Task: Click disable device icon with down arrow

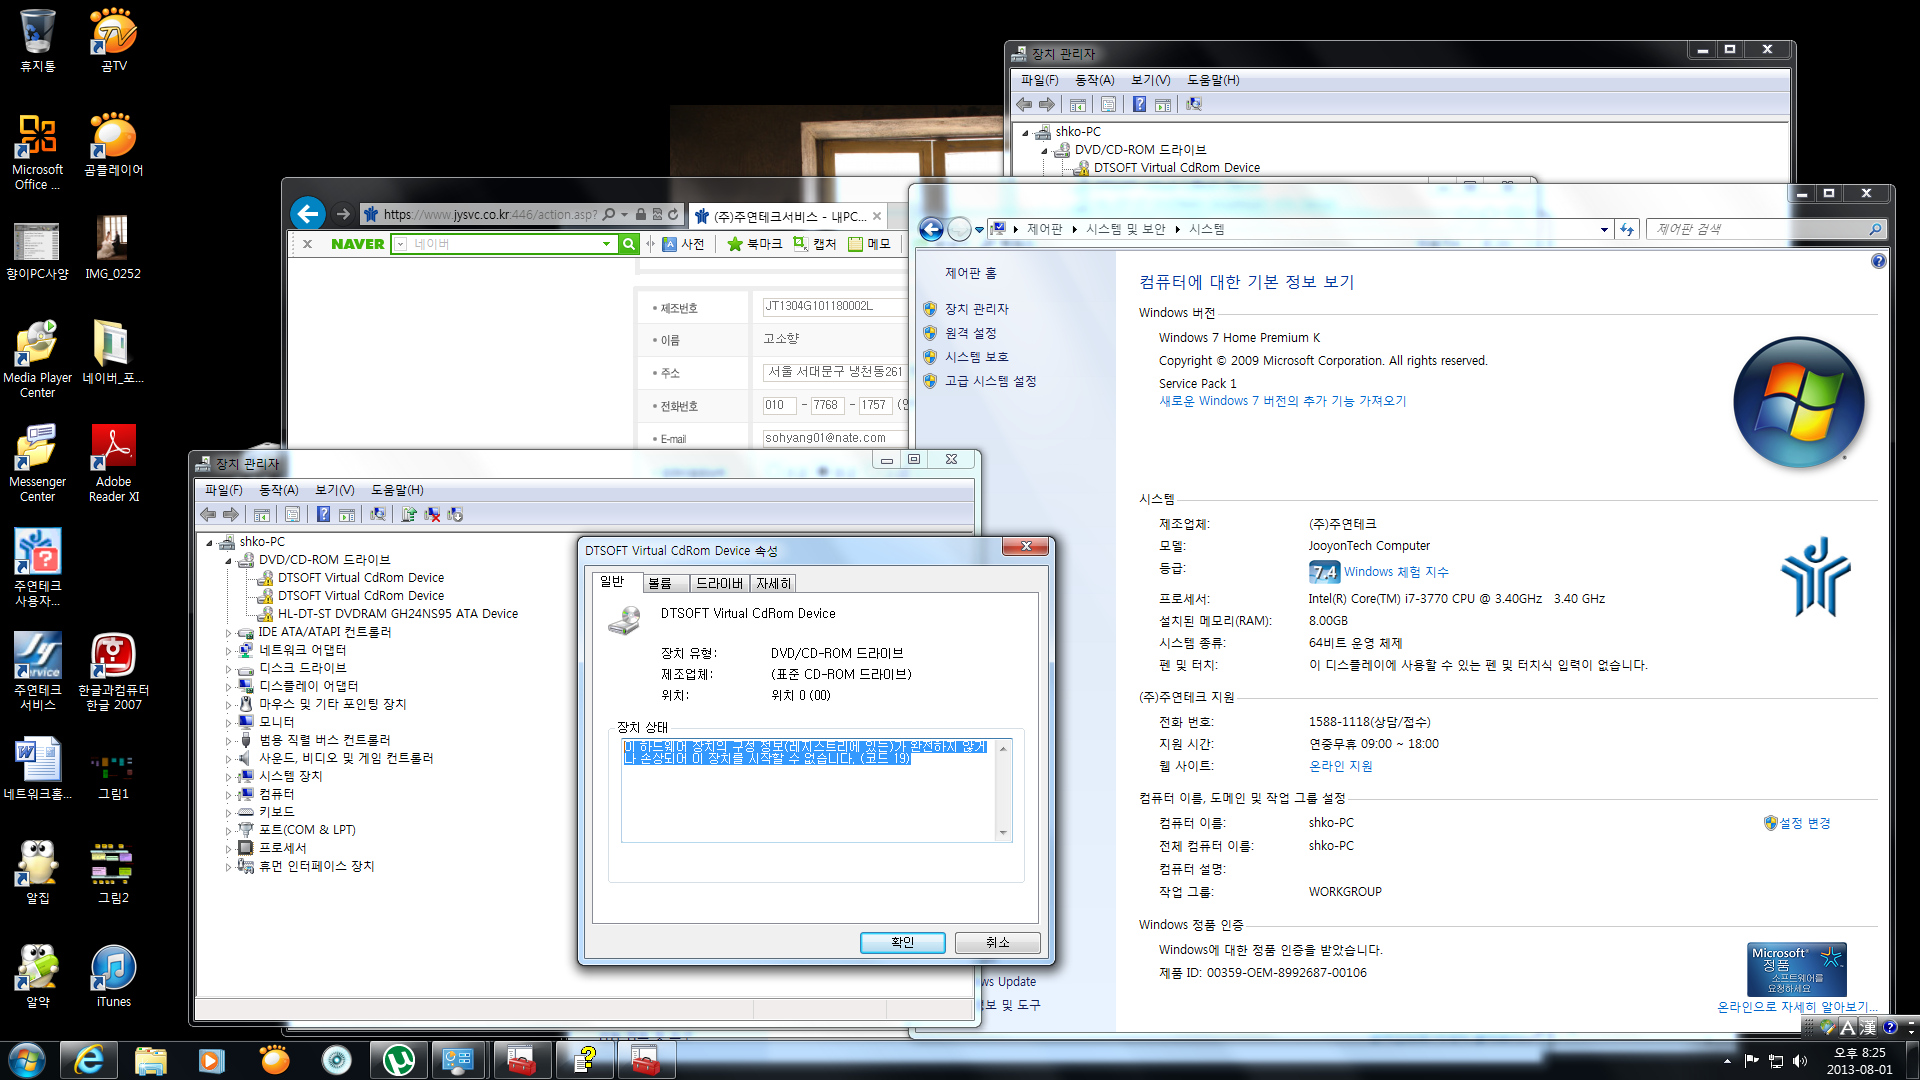Action: pyautogui.click(x=455, y=515)
